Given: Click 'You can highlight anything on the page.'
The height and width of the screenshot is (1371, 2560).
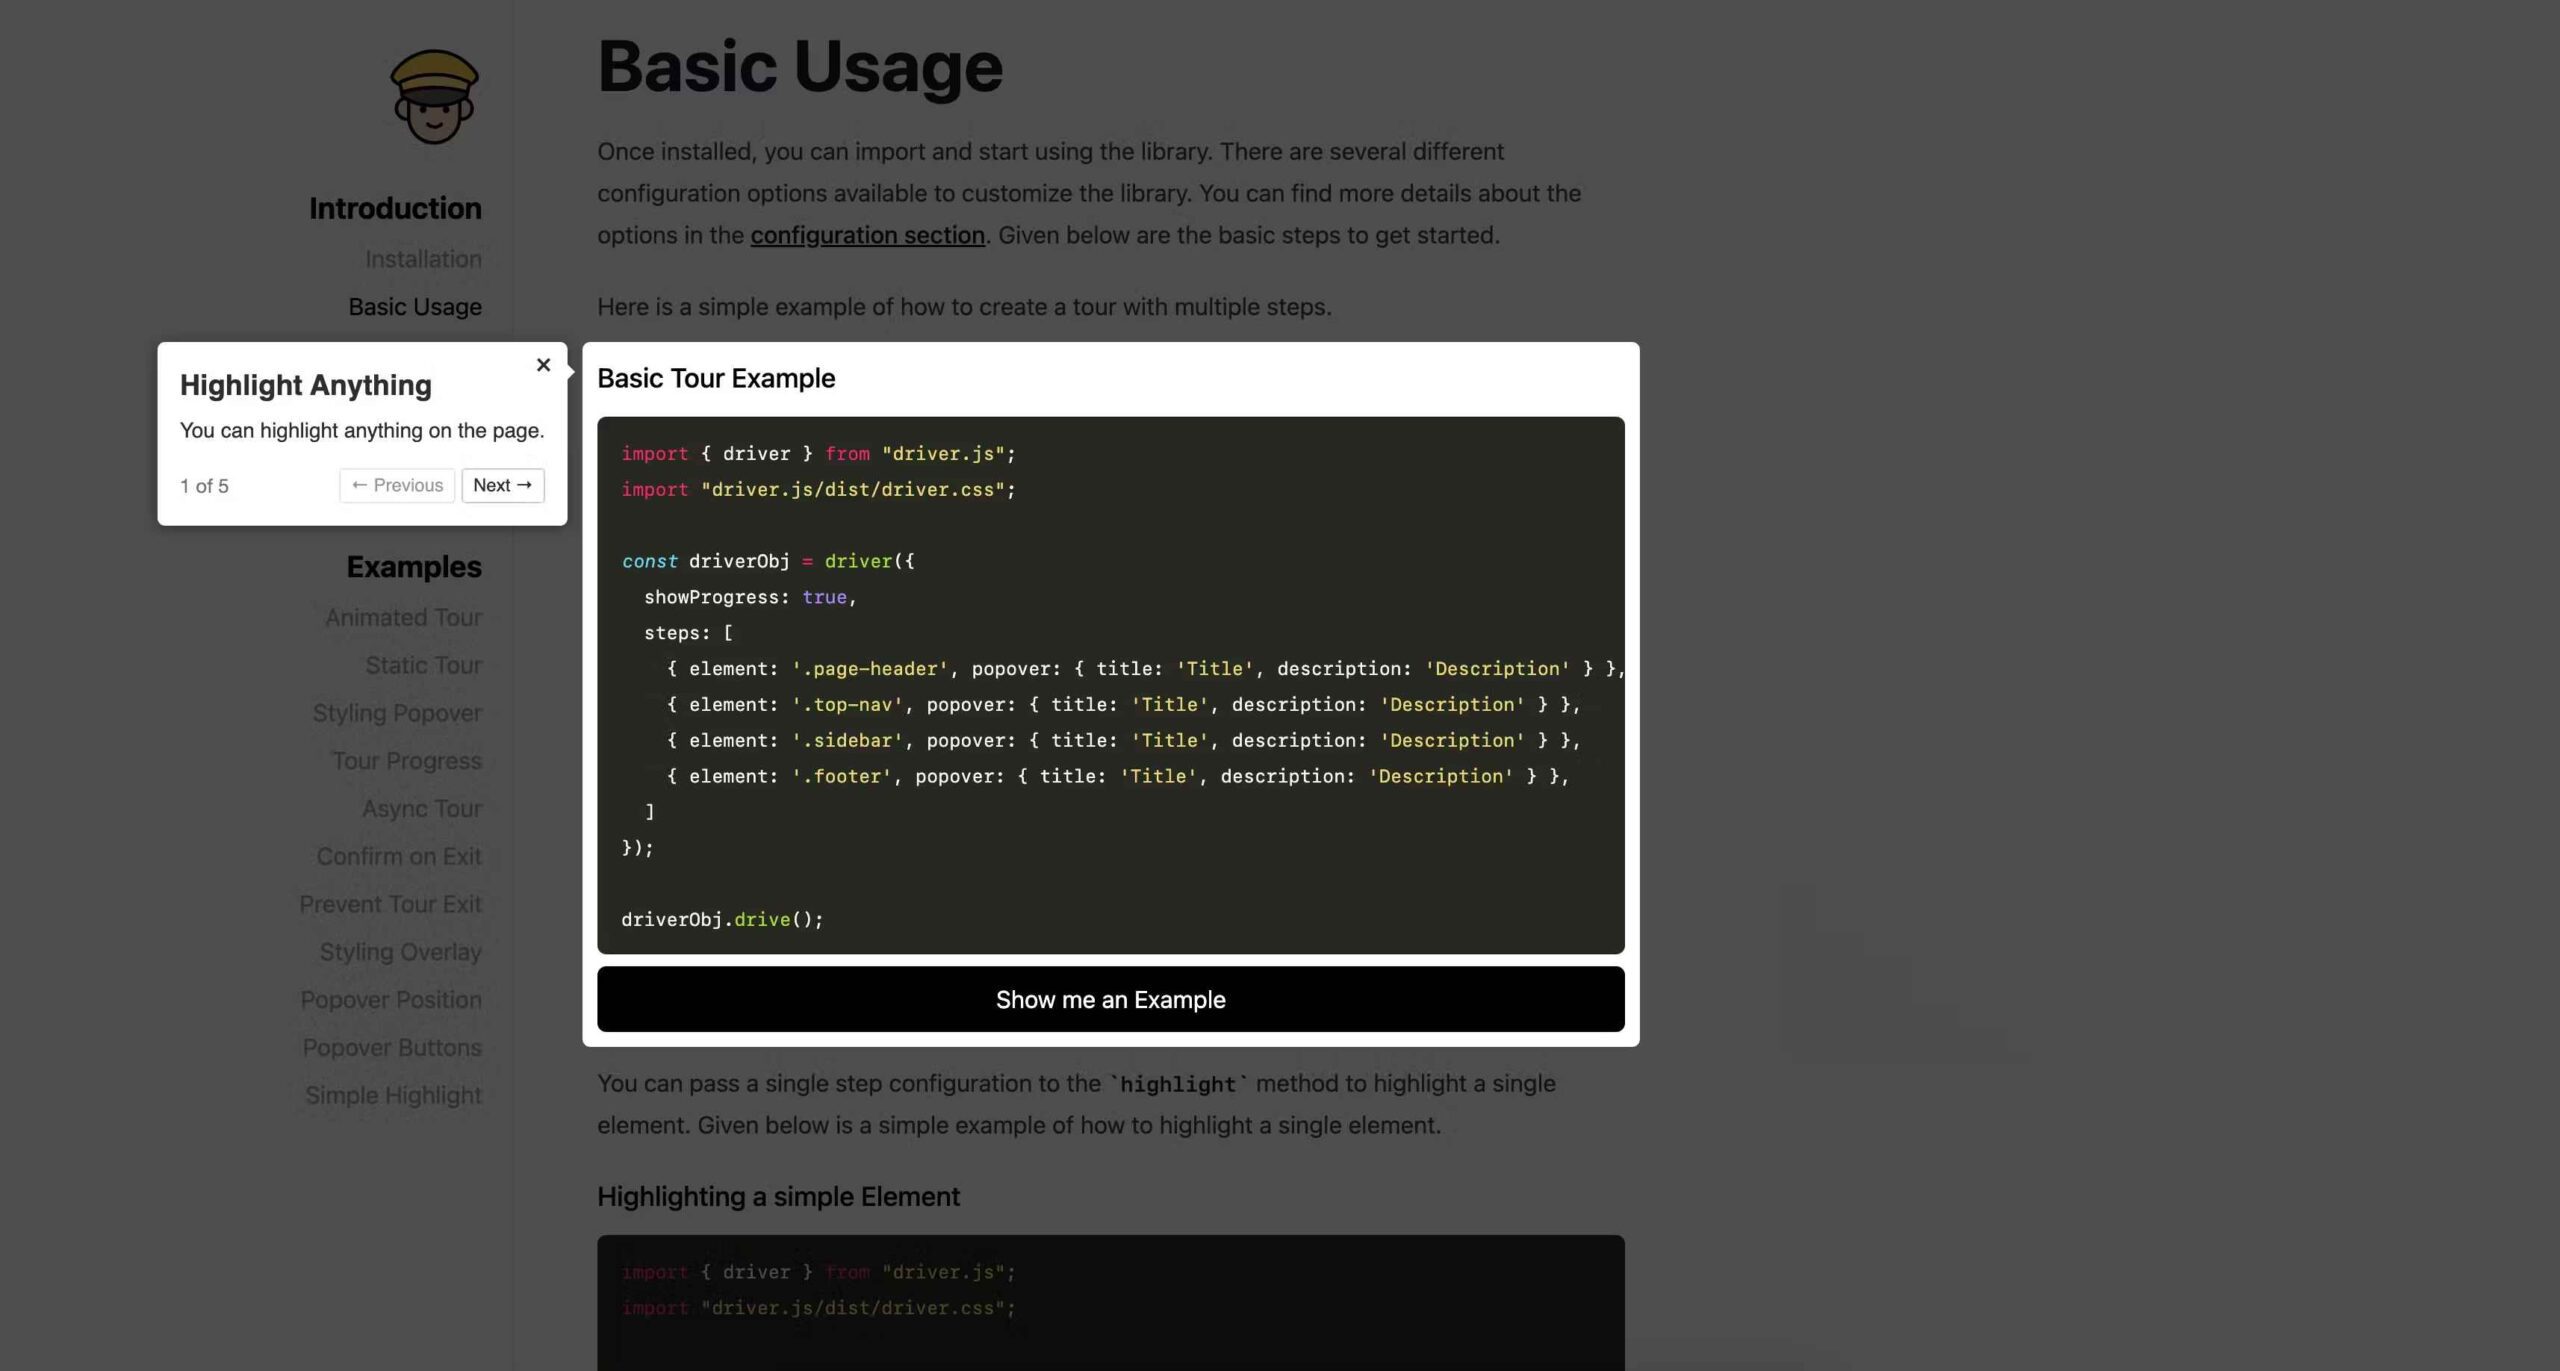Looking at the screenshot, I should pyautogui.click(x=362, y=431).
